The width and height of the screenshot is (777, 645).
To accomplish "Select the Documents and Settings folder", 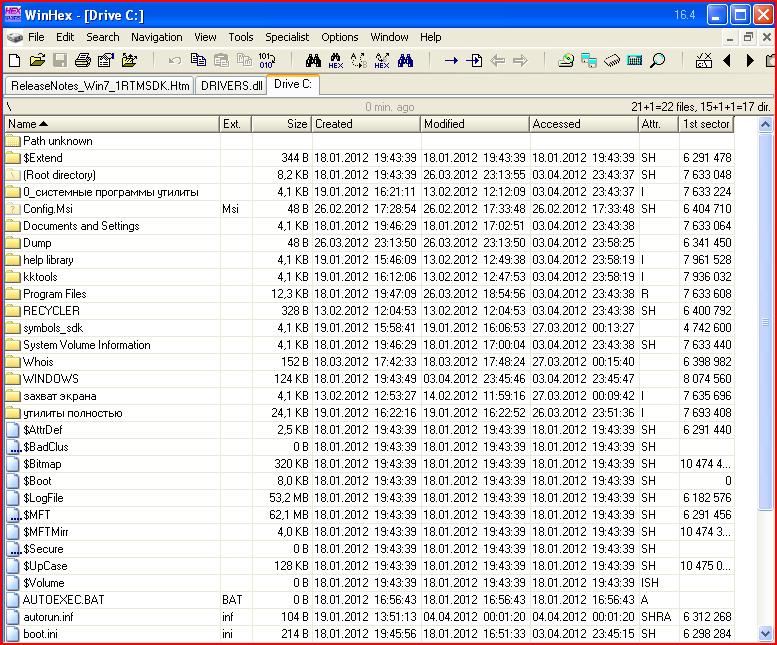I will coord(369,226).
